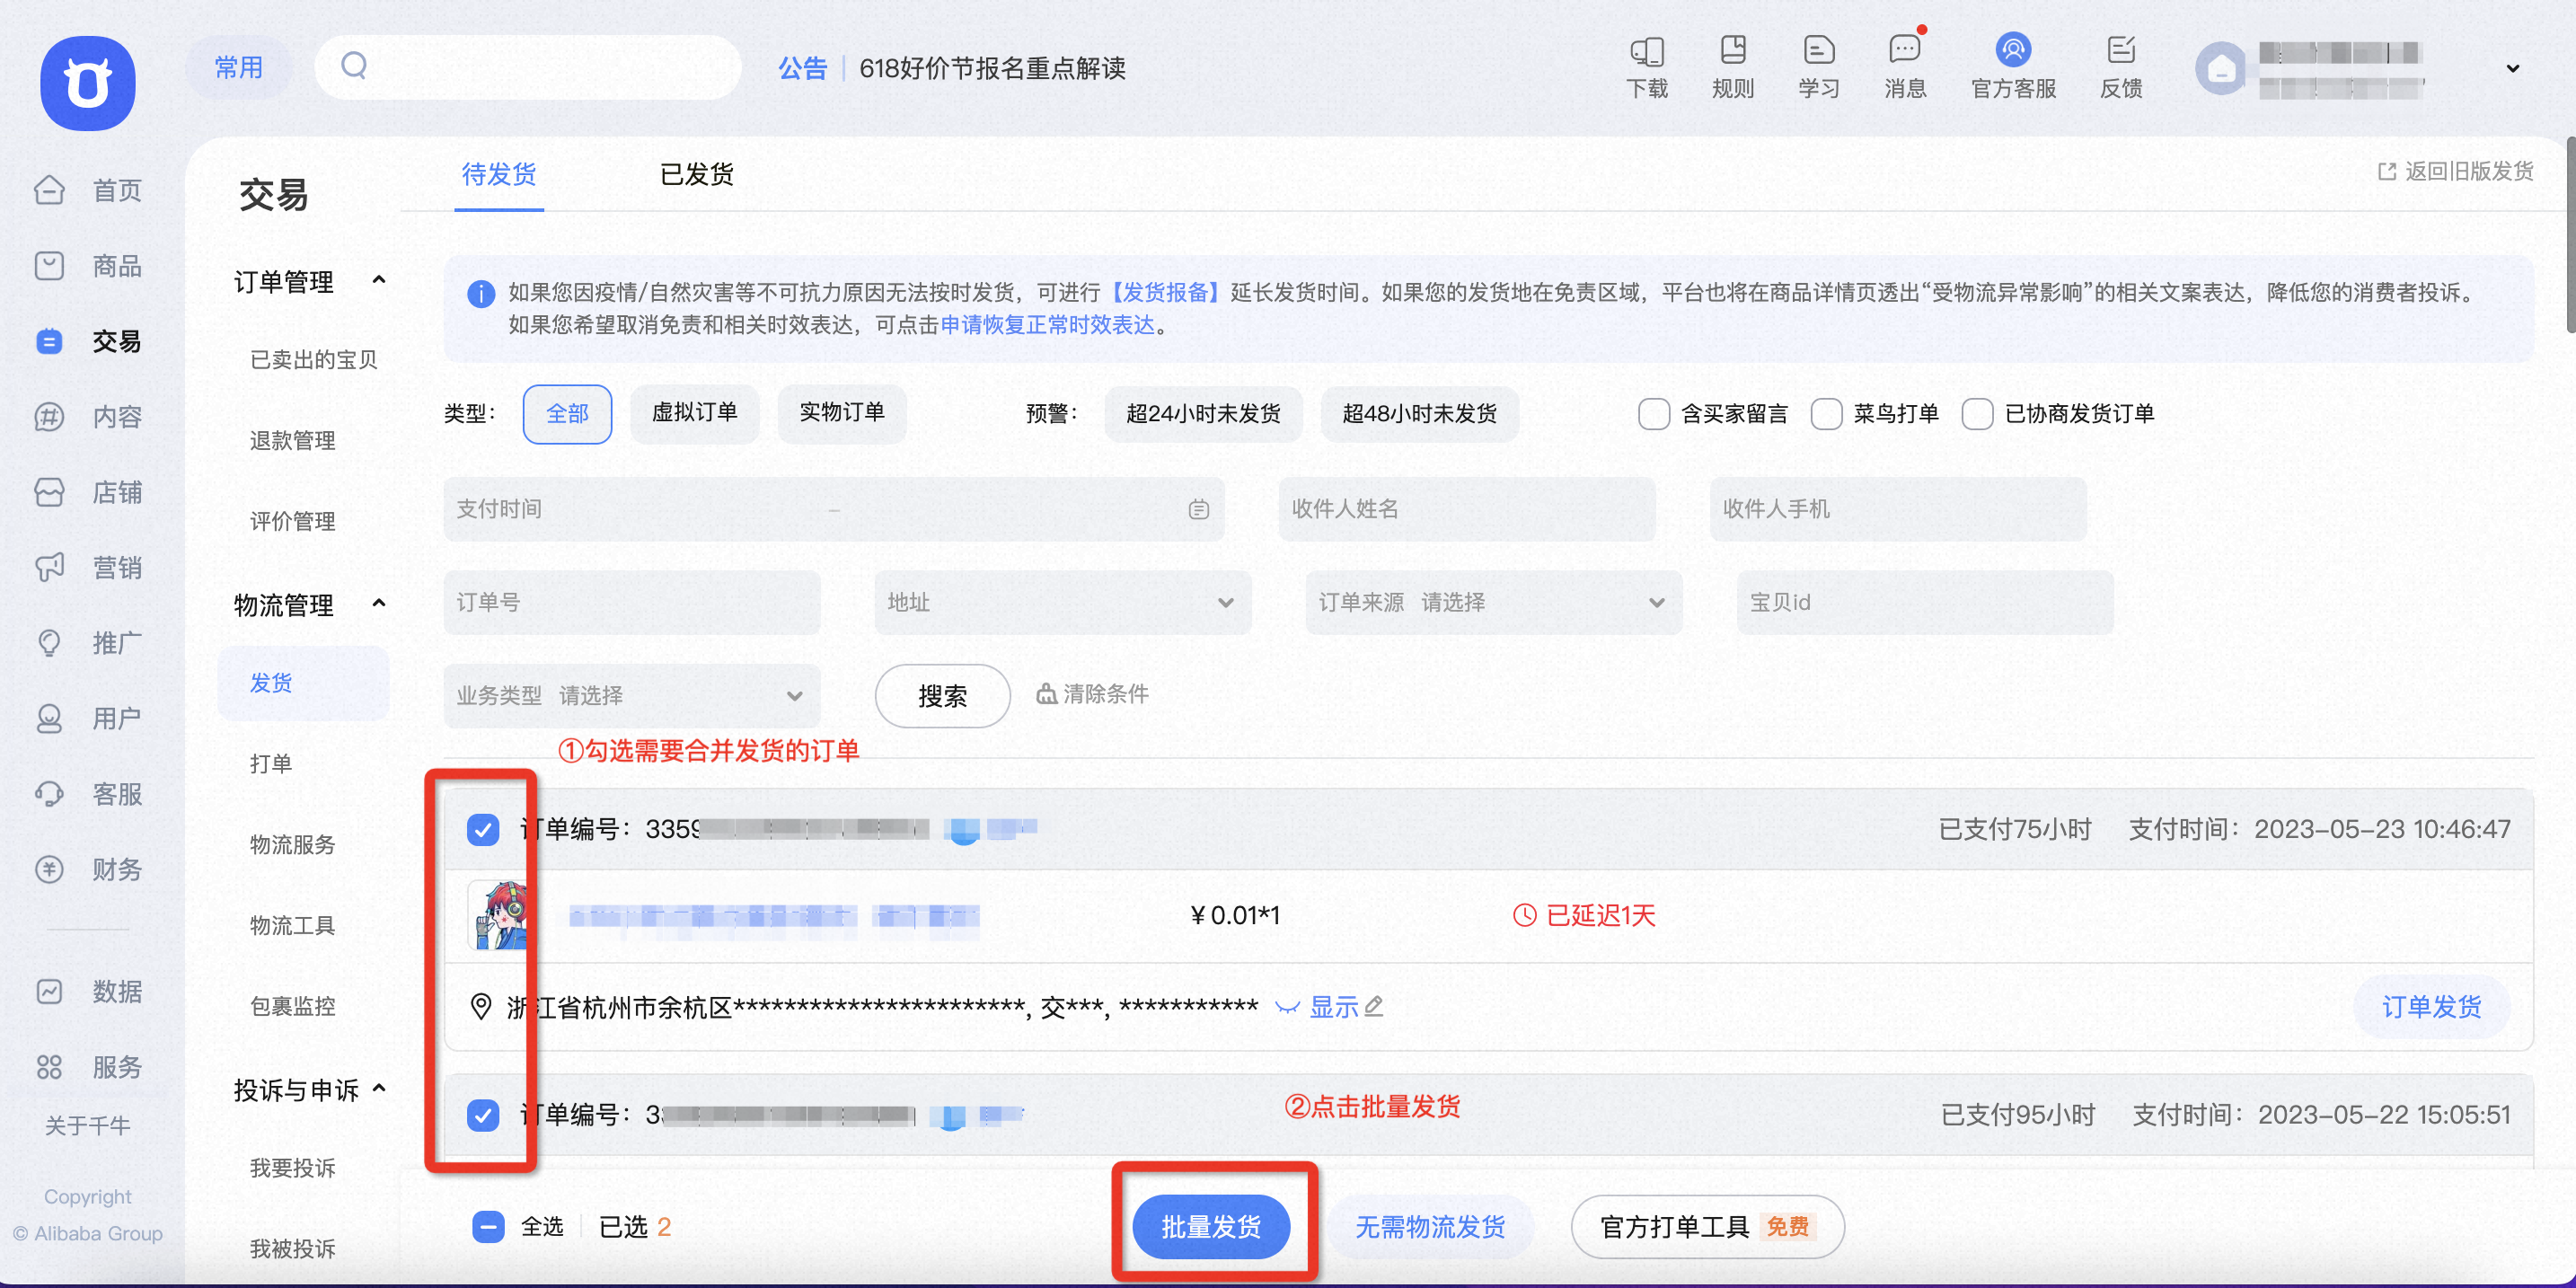This screenshot has height=1288, width=2576.
Task: Open the 规则 rules icon
Action: click(1733, 50)
